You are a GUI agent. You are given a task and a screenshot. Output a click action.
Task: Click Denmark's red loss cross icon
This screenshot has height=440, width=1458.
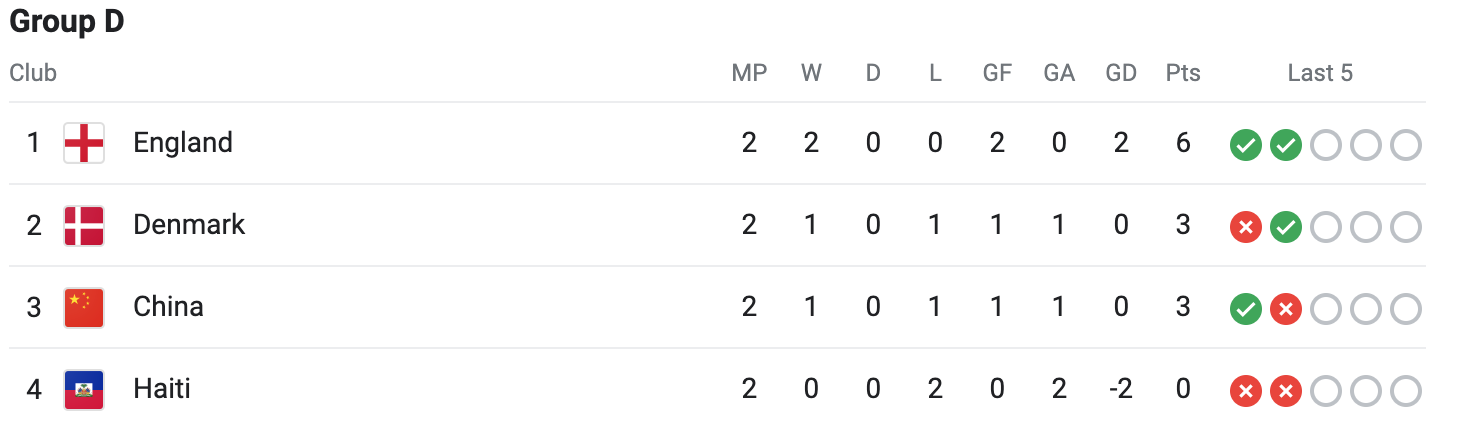pos(1245,227)
